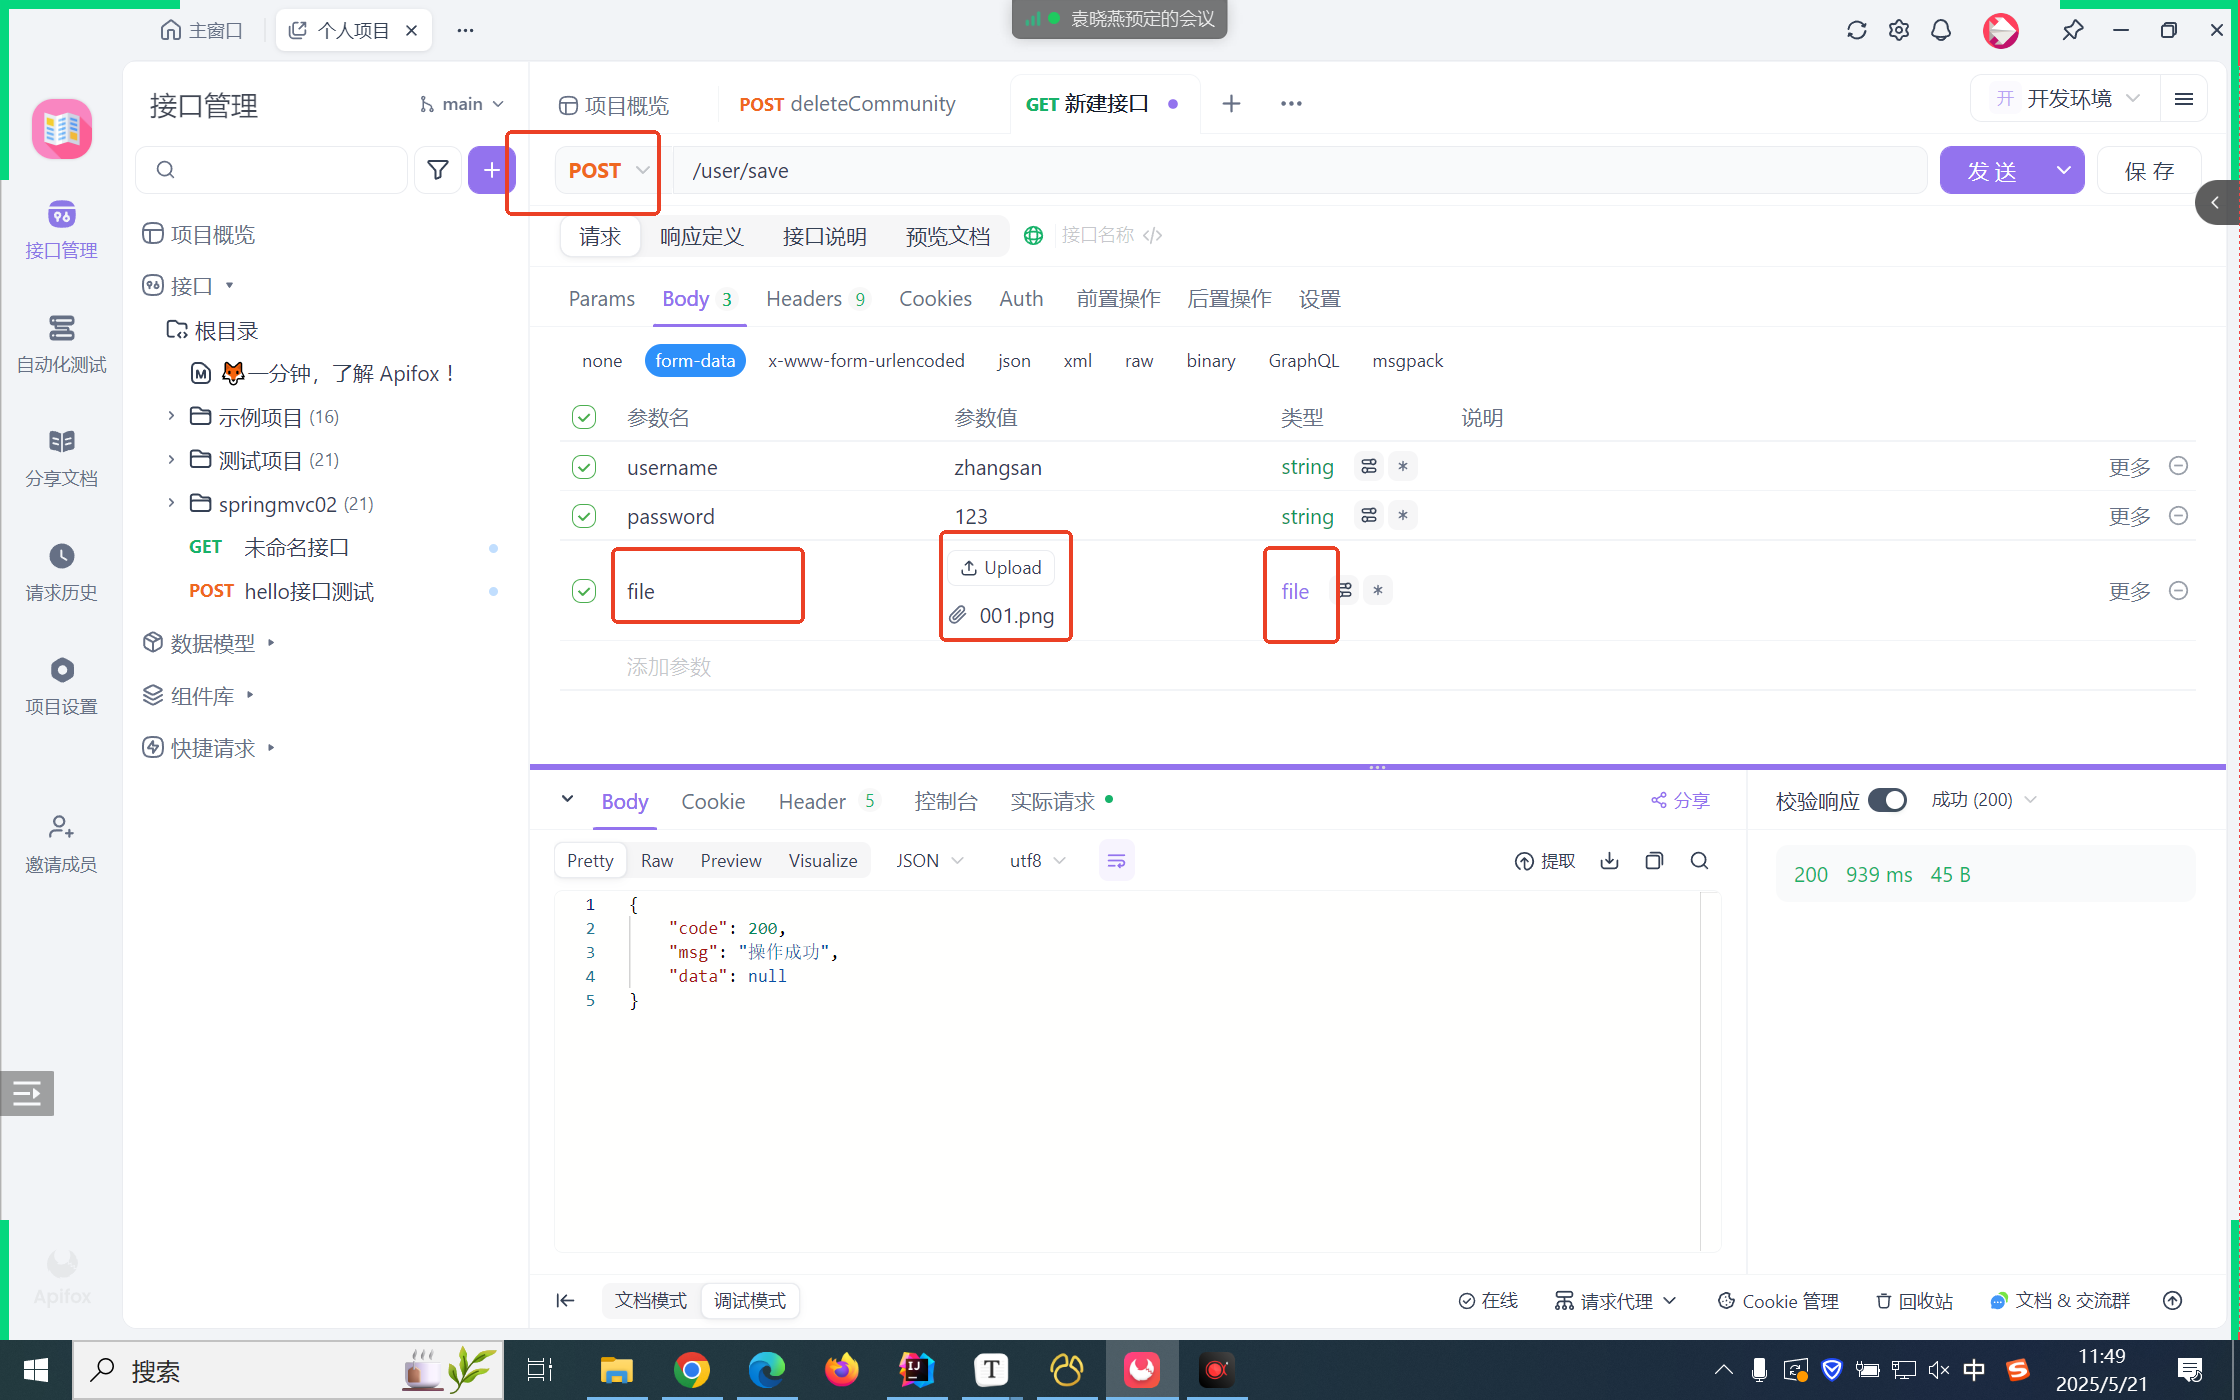
Task: Click the search response icon
Action: click(1699, 861)
